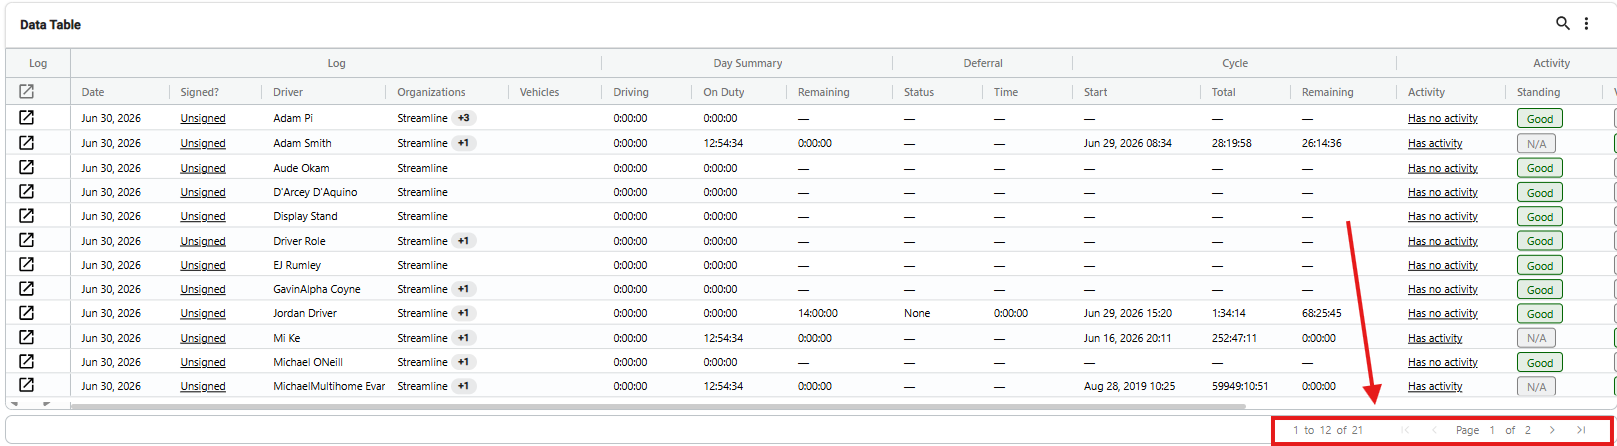The width and height of the screenshot is (1617, 446).
Task: Expand +1 organizations badge for GavinAlpha Coyne
Action: 464,289
